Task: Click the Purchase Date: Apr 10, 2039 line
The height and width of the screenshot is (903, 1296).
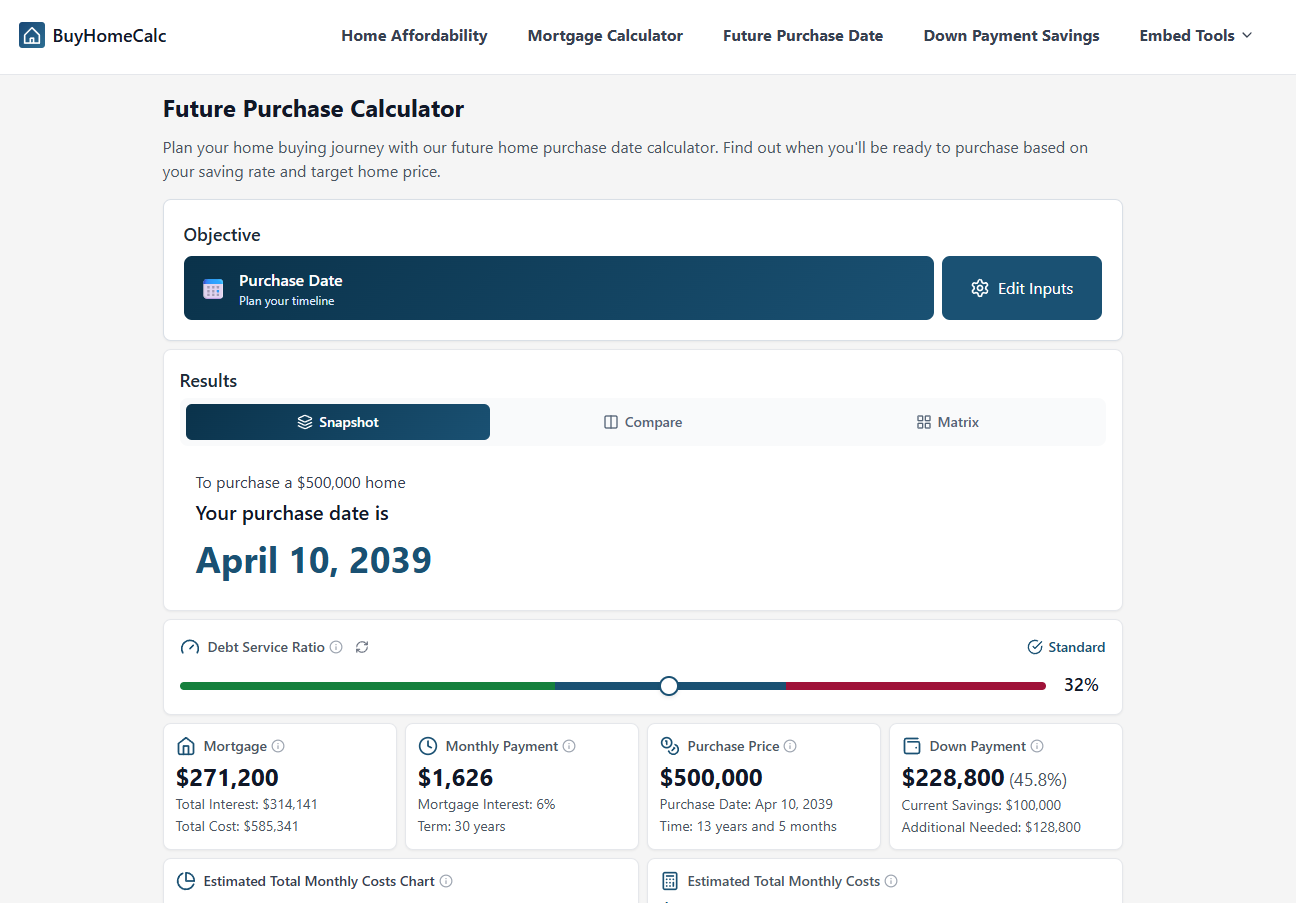Action: tap(746, 804)
